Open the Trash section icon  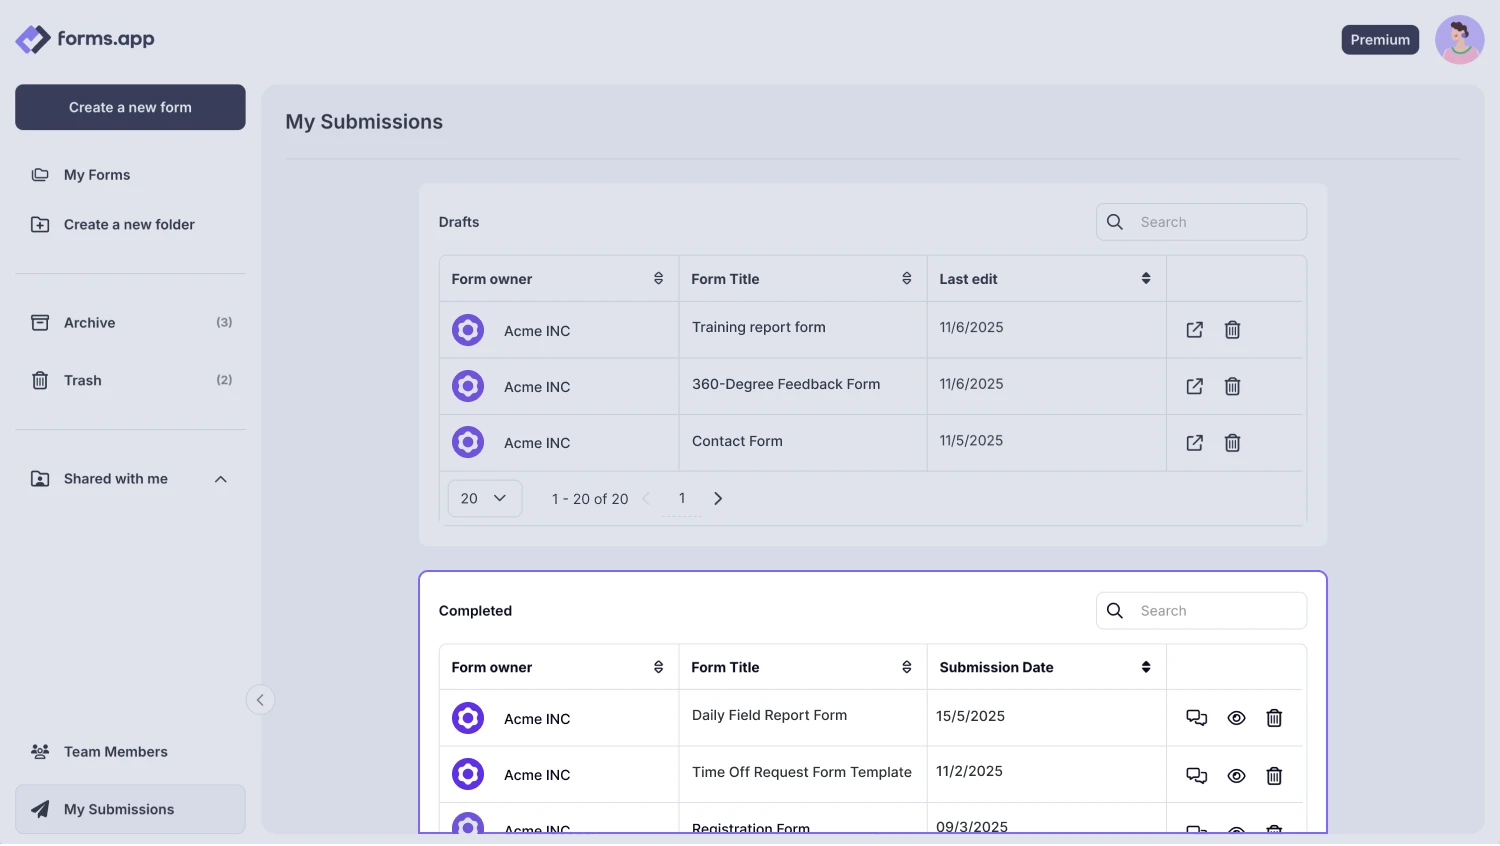click(x=39, y=380)
